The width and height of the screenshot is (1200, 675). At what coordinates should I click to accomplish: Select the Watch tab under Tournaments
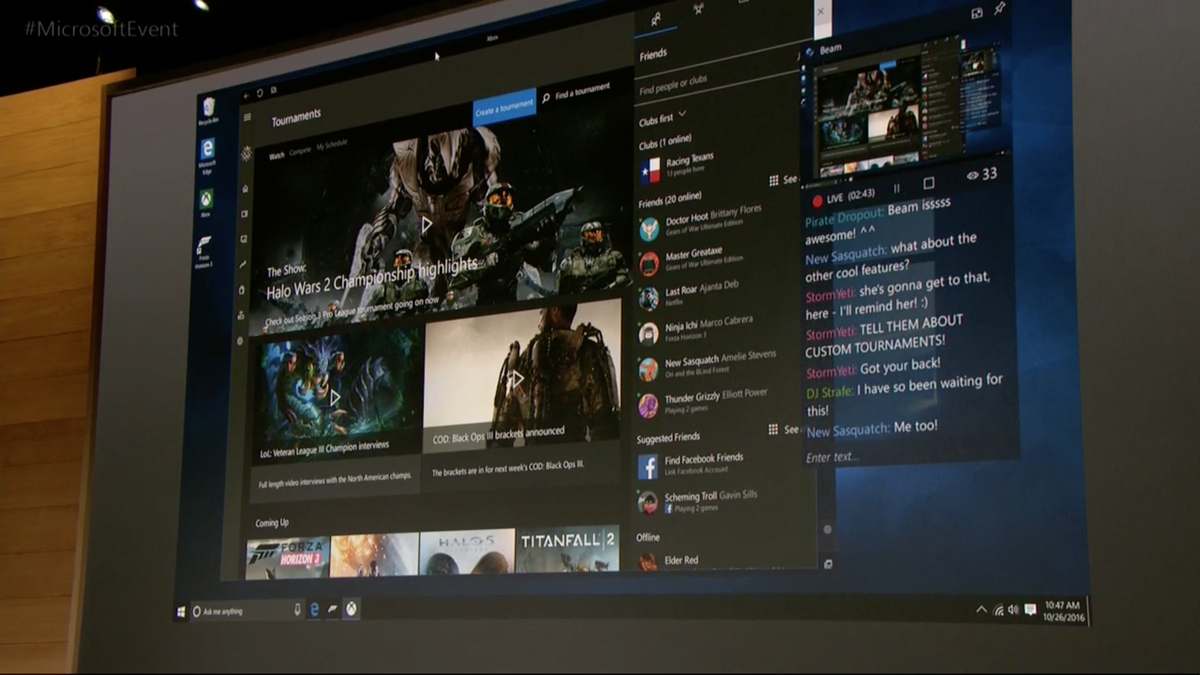[x=275, y=155]
